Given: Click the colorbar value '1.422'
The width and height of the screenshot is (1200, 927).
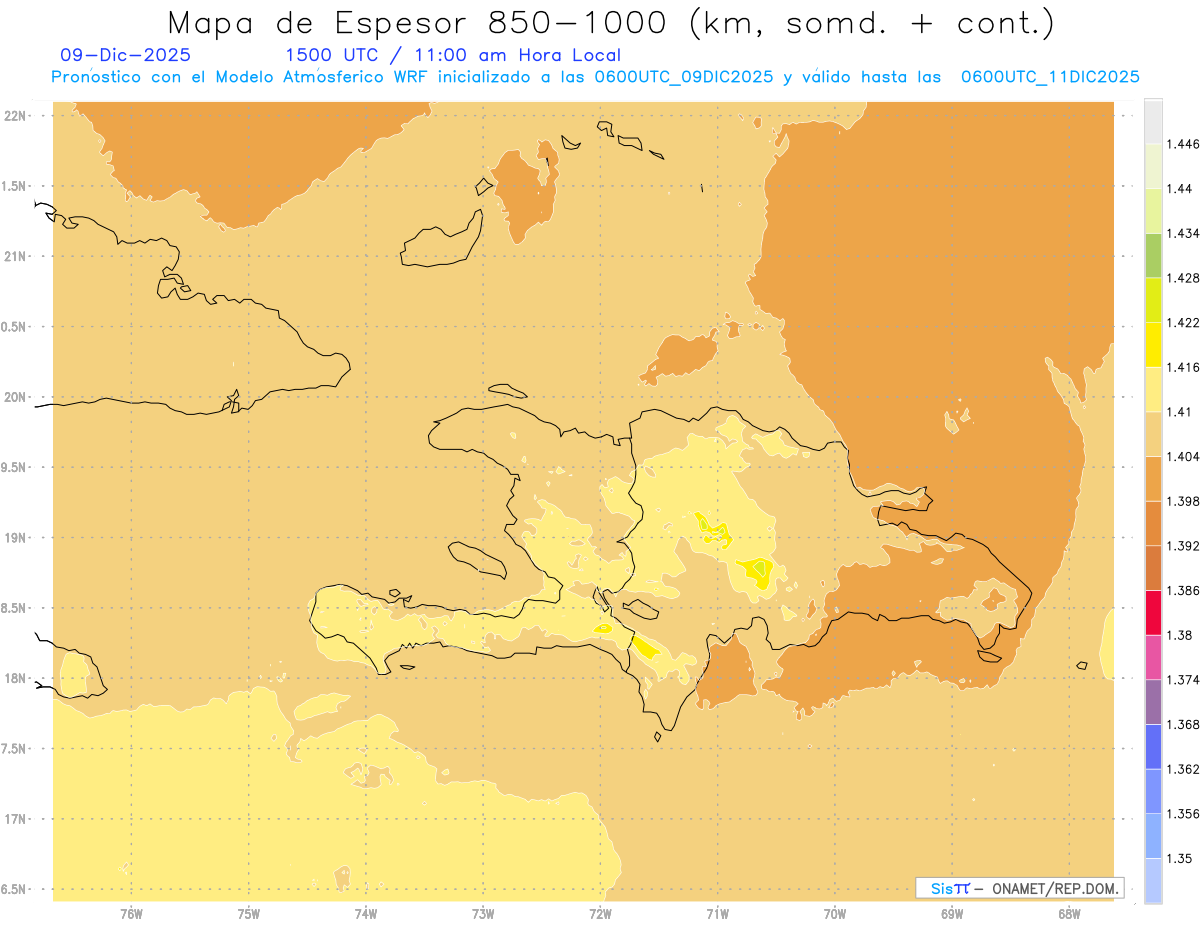Looking at the screenshot, I should coord(1183,322).
